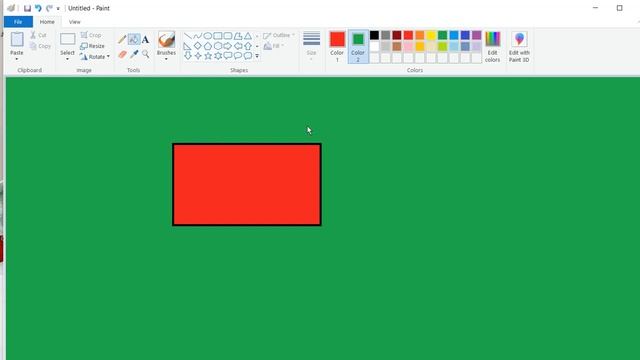Choose the Polygon shape
This screenshot has height=360, width=640.
(238, 36)
